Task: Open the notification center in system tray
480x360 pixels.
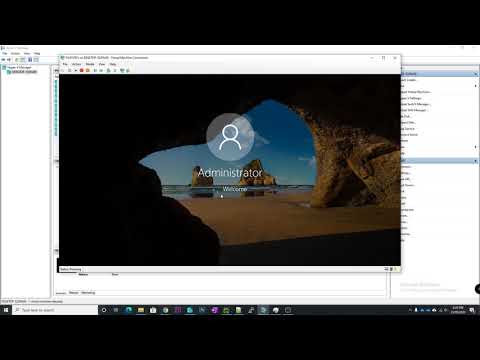Action: tap(472, 310)
